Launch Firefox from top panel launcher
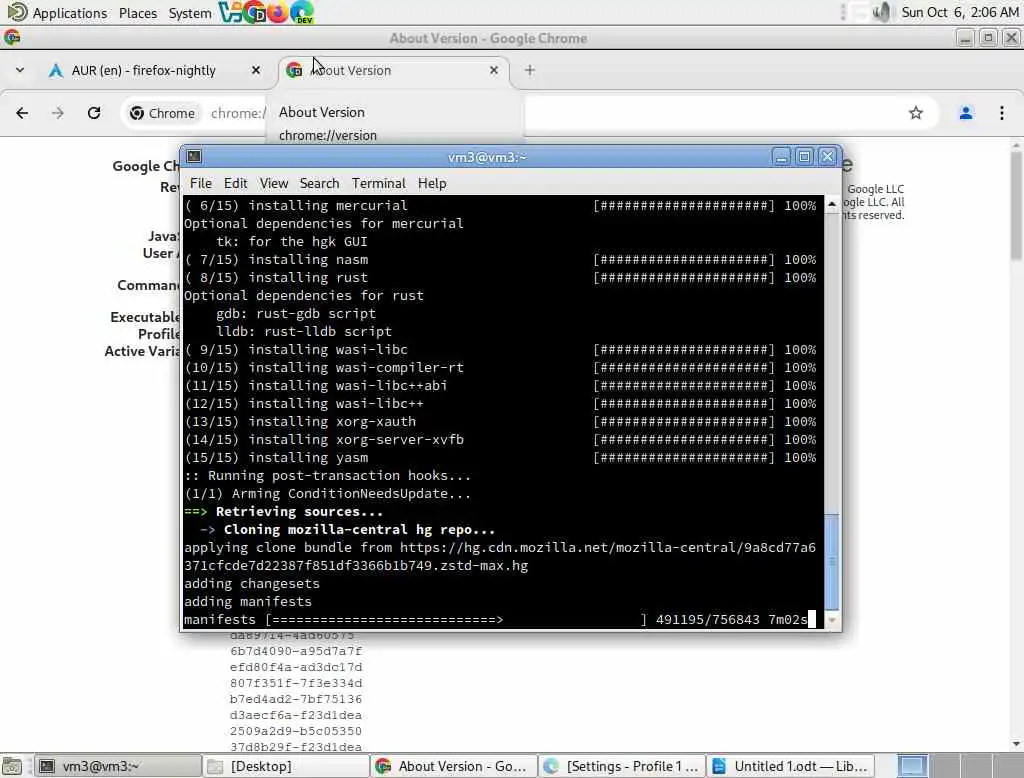The width and height of the screenshot is (1024, 778). point(278,12)
